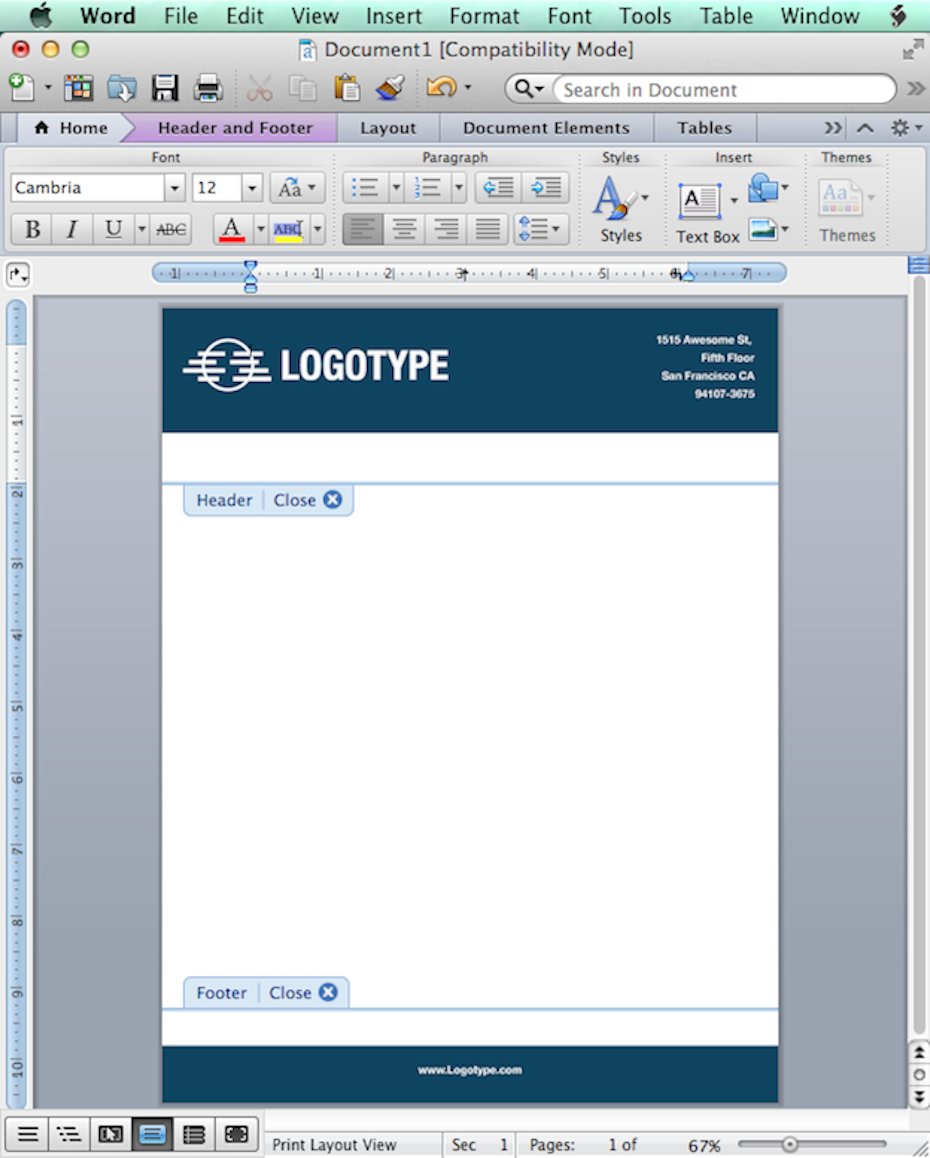Close the Header editing area

pyautogui.click(x=332, y=500)
